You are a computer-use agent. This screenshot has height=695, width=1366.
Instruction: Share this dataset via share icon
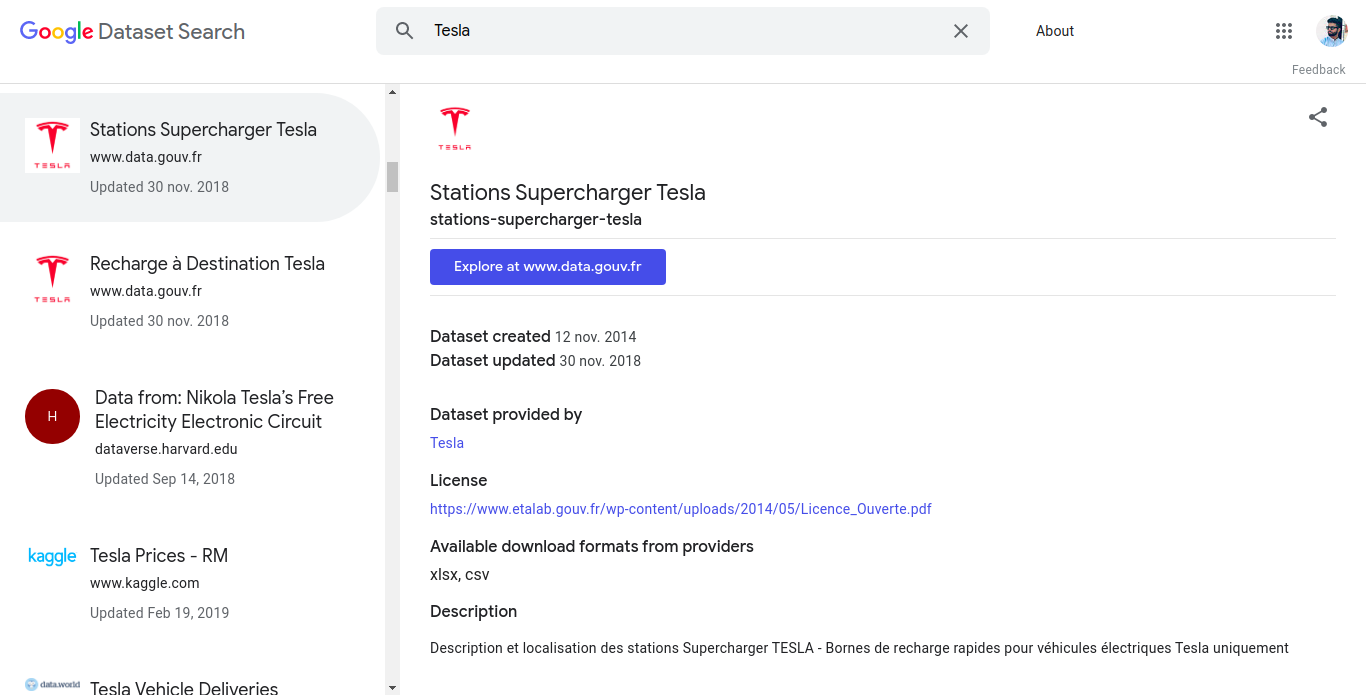coord(1318,117)
